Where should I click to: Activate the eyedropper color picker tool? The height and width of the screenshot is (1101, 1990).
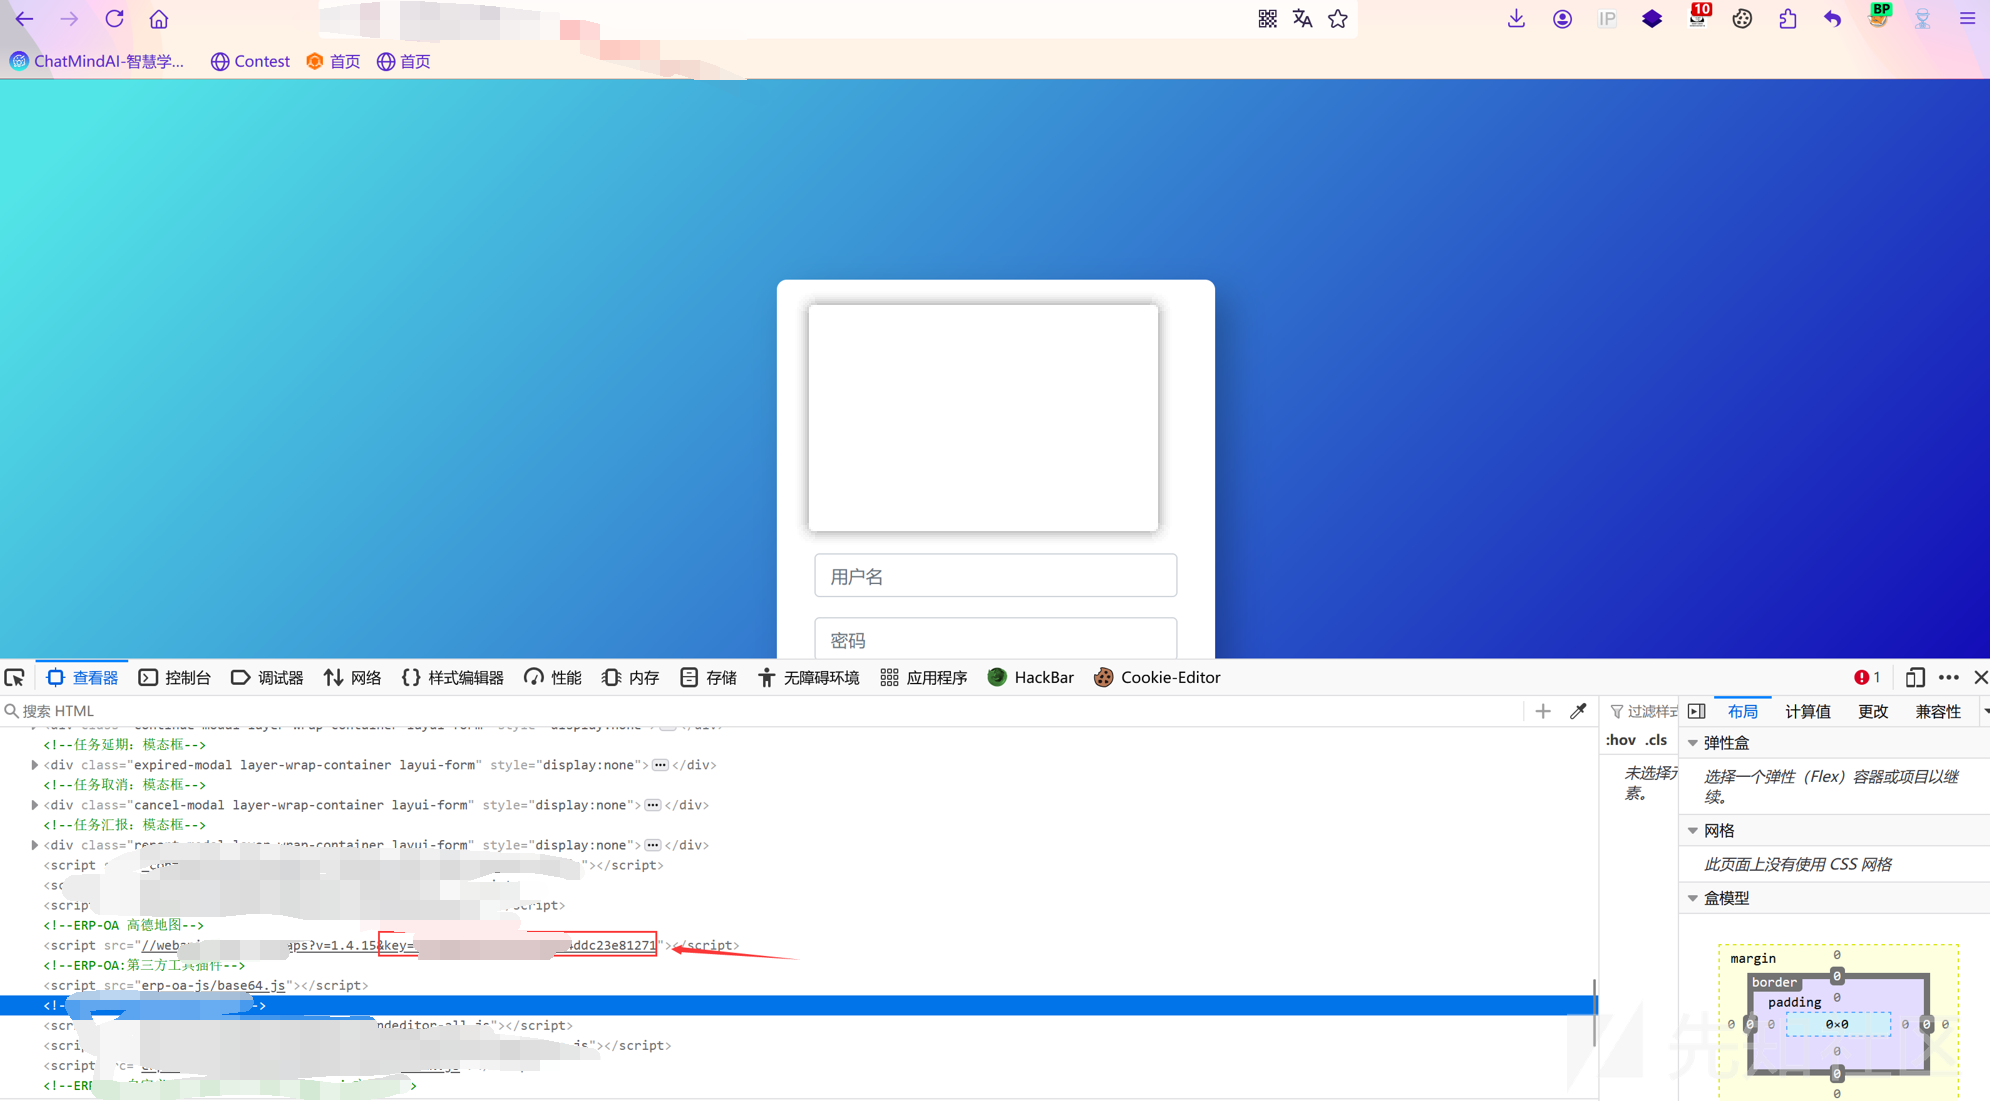click(1578, 711)
